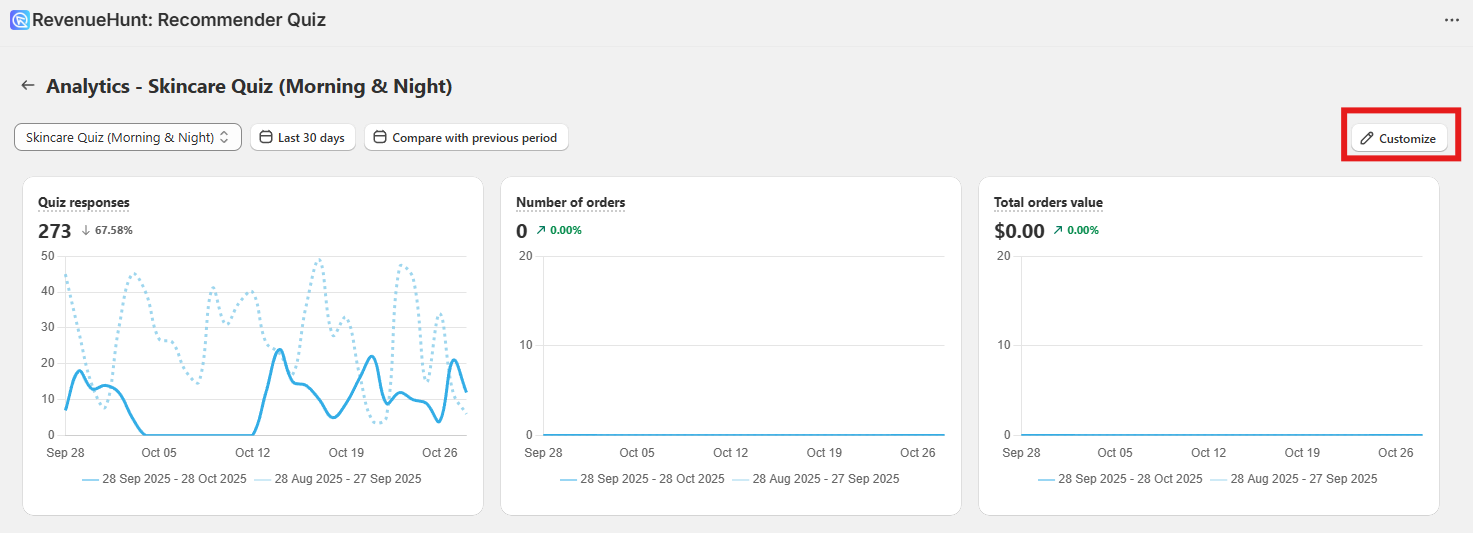This screenshot has height=533, width=1473.
Task: Open the Last 30 days date picker
Action: (303, 137)
